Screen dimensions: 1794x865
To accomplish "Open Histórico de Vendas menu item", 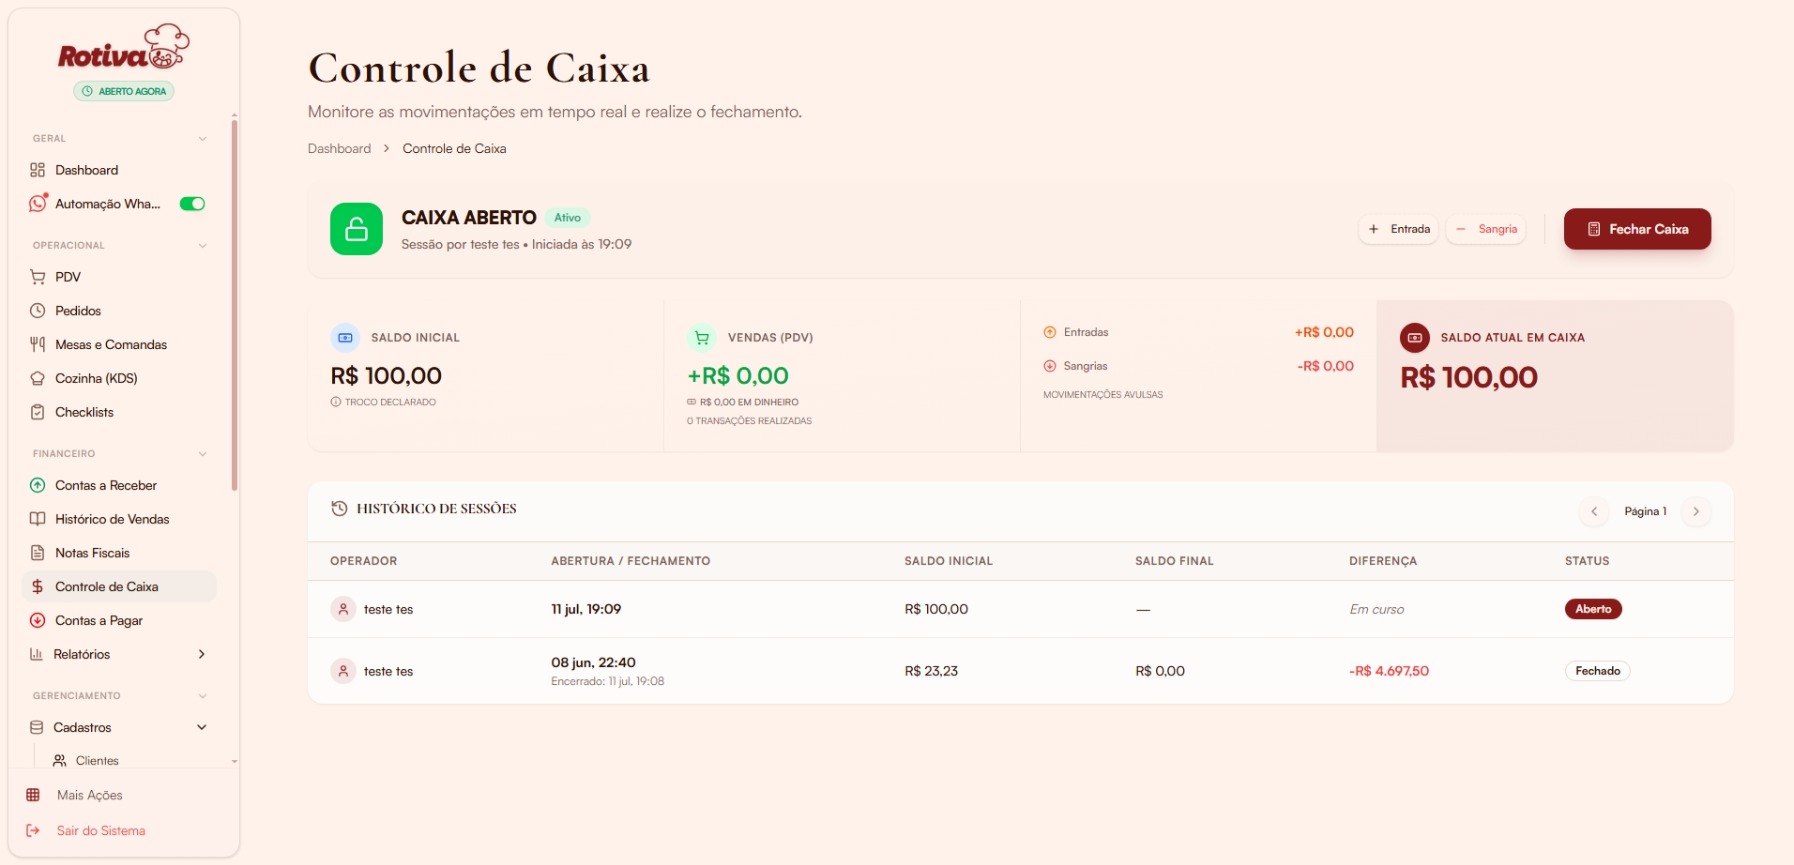I will (119, 519).
